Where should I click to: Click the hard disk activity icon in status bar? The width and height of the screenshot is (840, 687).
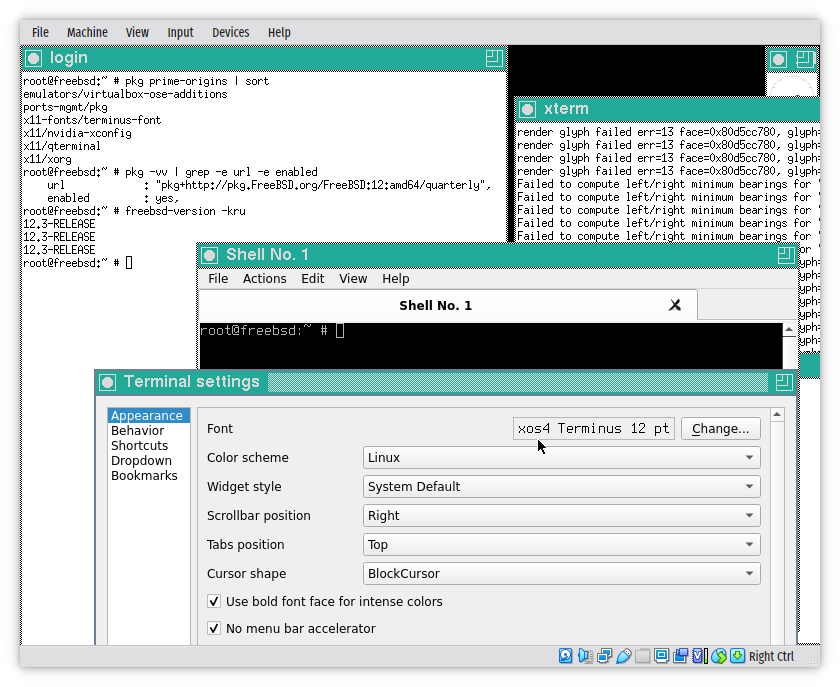pyautogui.click(x=566, y=656)
